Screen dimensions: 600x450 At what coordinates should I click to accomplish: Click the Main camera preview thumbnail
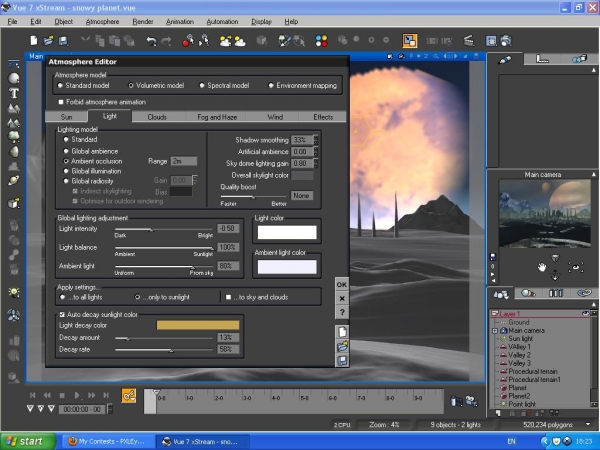point(545,214)
